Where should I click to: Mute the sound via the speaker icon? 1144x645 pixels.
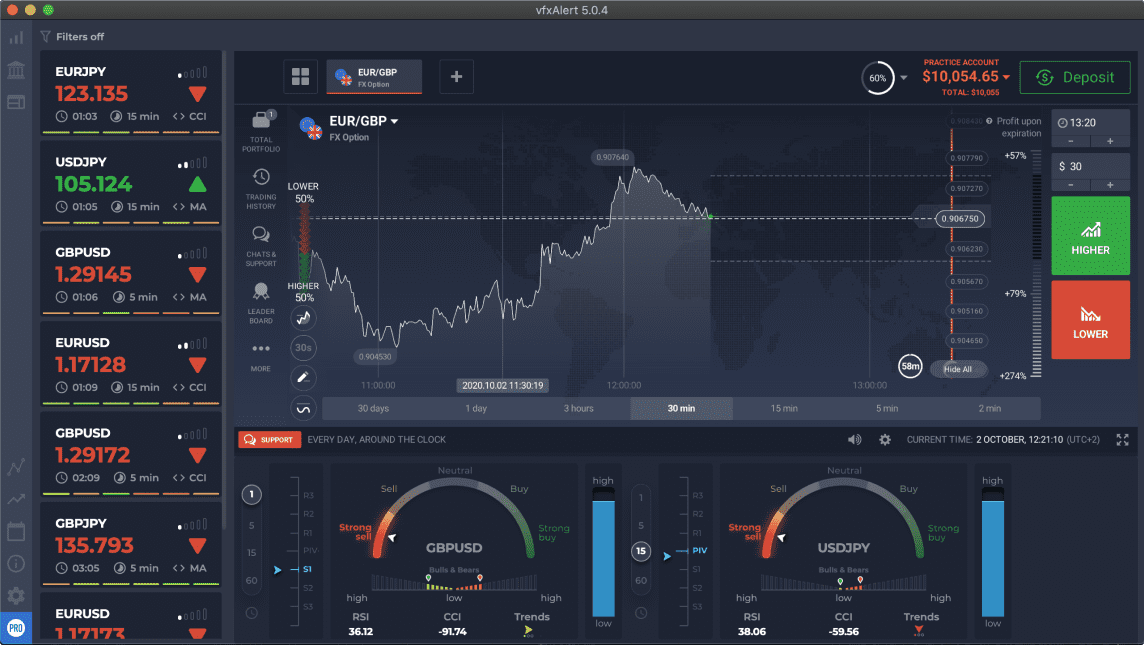tap(854, 439)
